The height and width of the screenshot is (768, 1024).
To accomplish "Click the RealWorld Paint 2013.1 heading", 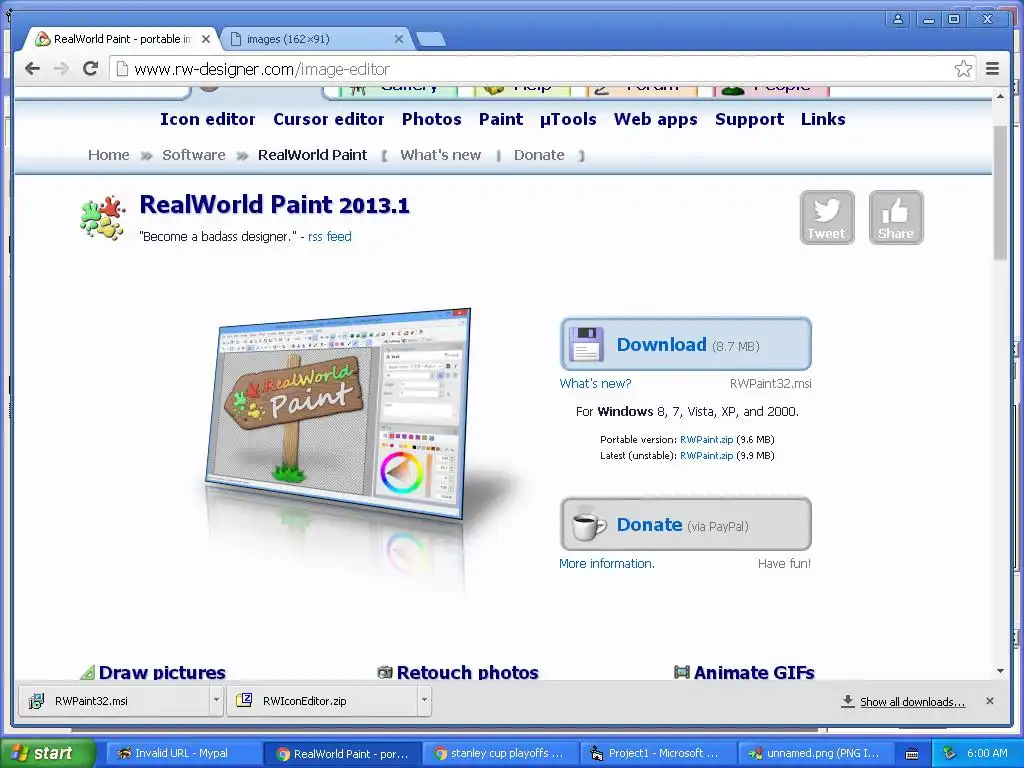I will pos(274,204).
